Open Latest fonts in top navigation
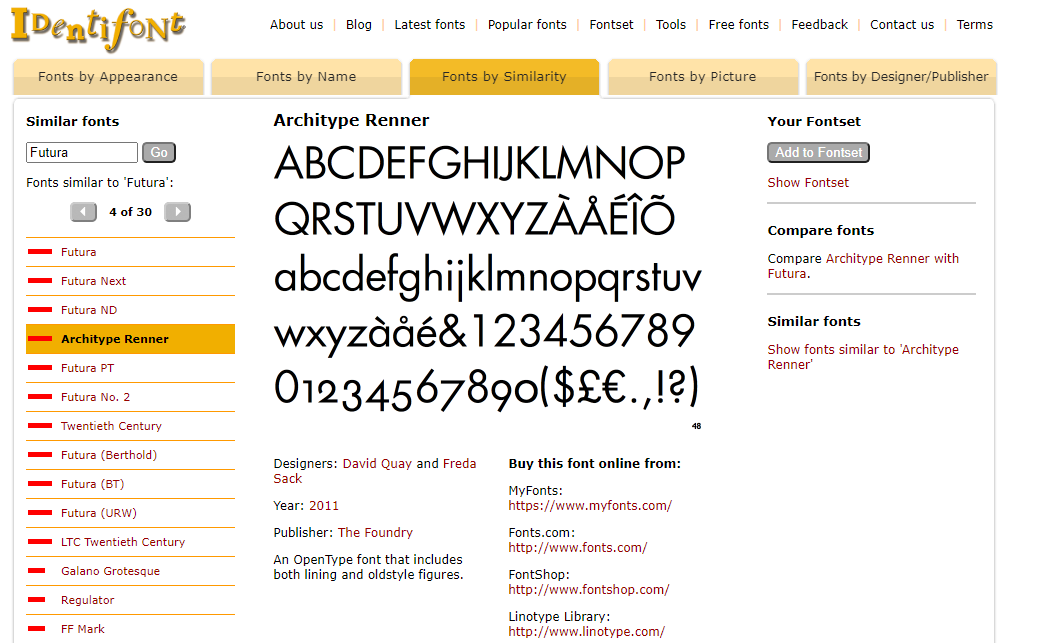Viewport: 1045px width, 643px height. click(x=430, y=25)
